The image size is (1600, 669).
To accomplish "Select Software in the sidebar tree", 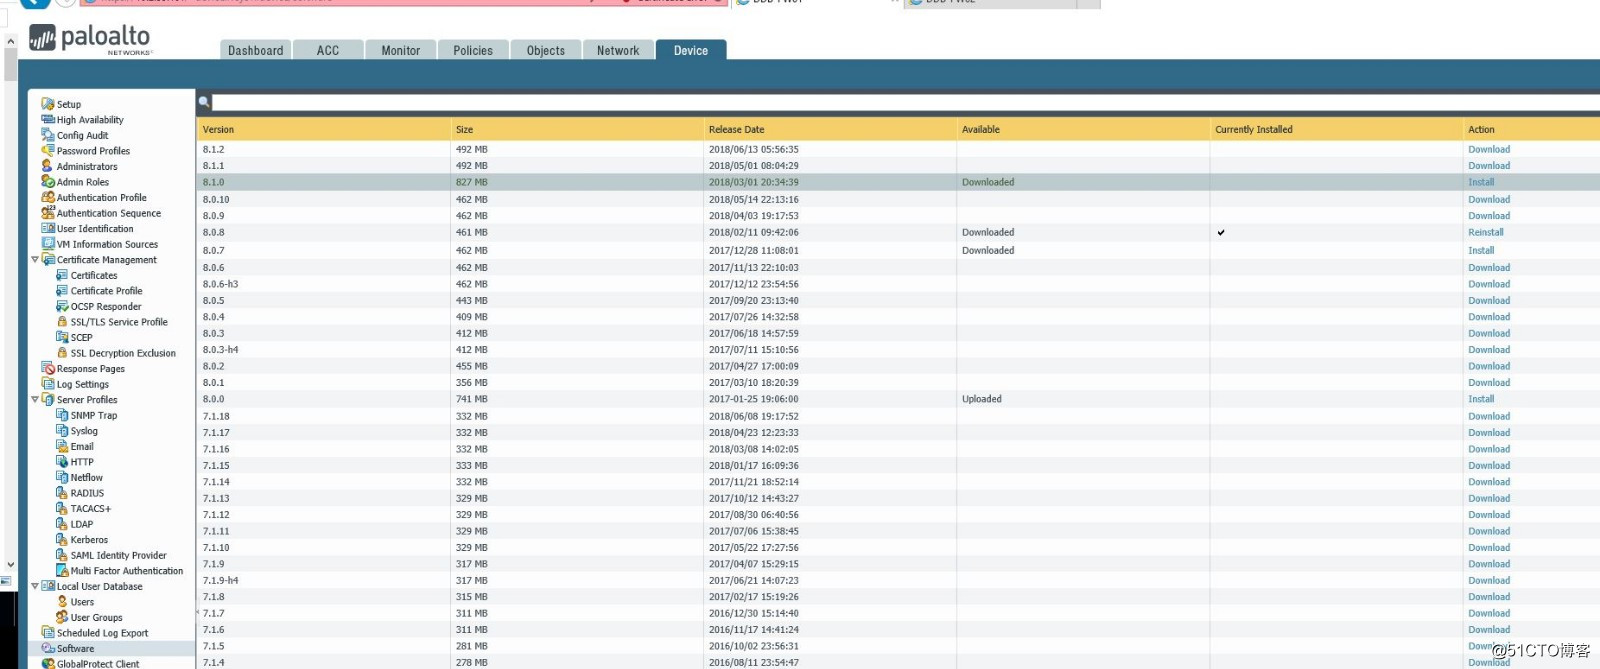I will tap(75, 648).
